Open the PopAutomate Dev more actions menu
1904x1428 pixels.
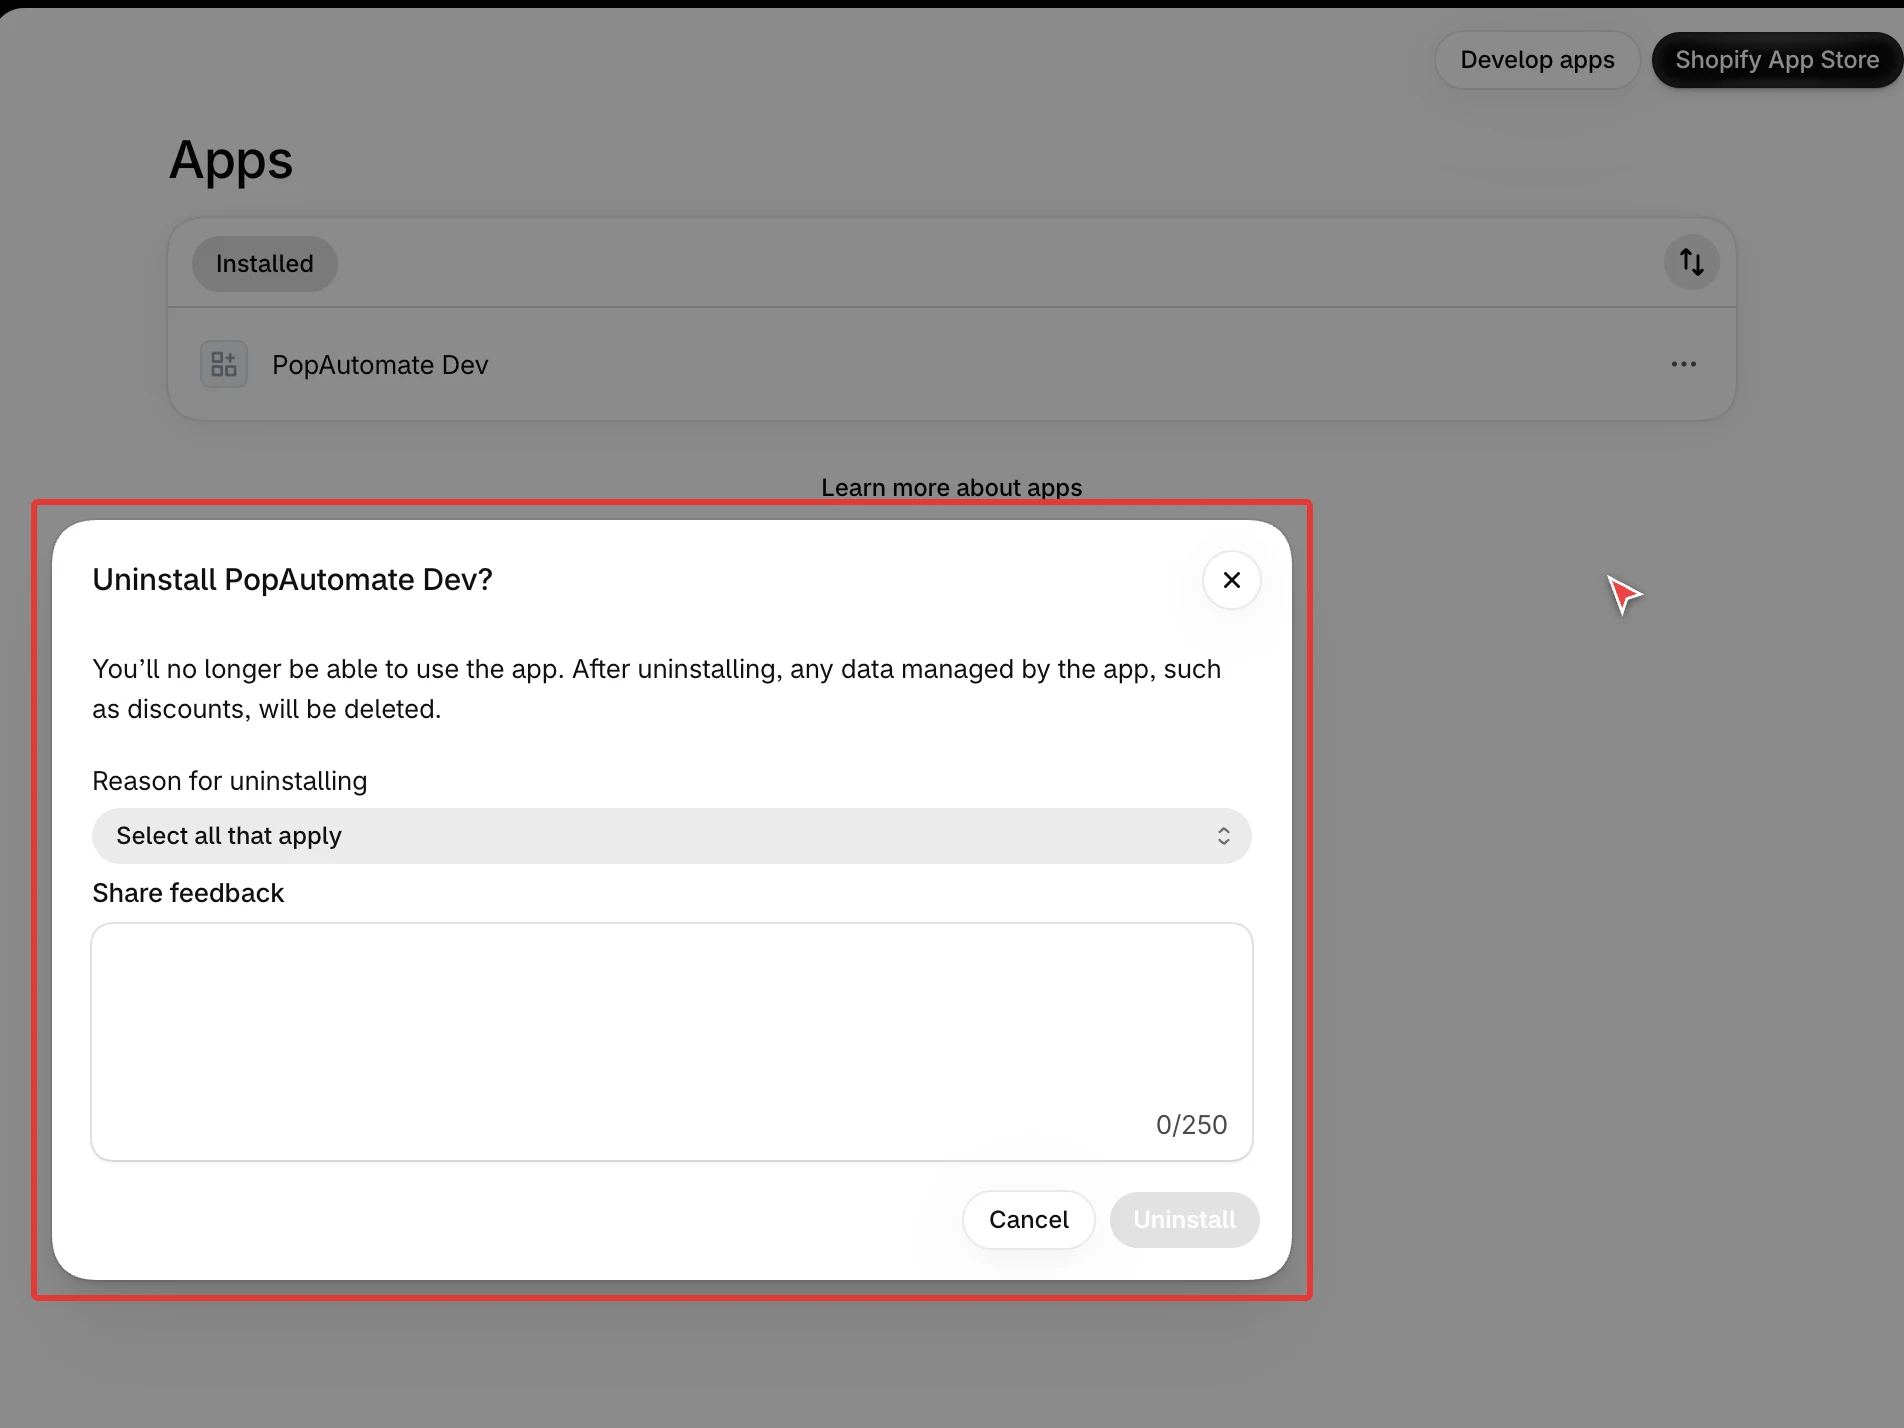[x=1683, y=364]
